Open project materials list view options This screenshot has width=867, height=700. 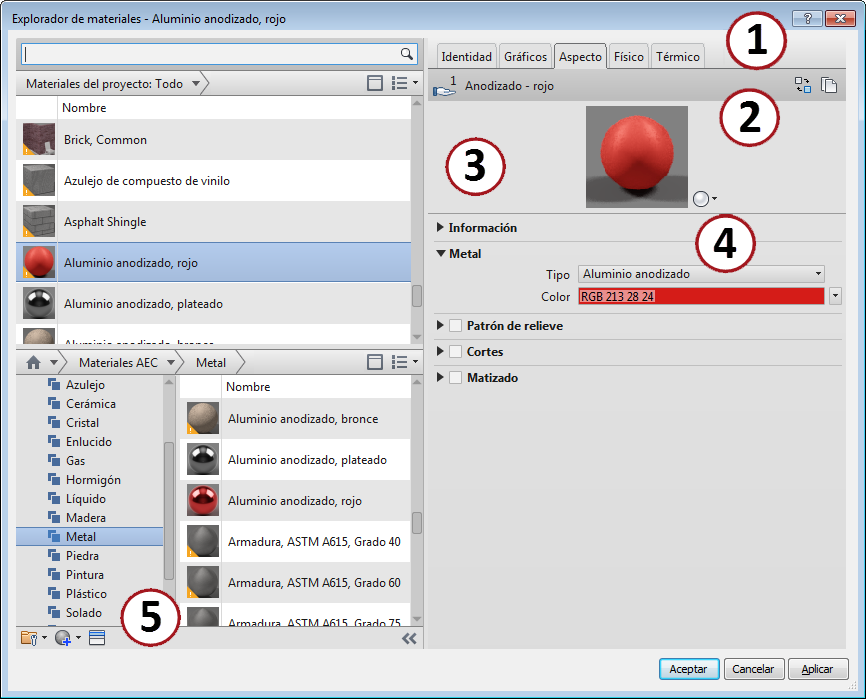pos(405,83)
